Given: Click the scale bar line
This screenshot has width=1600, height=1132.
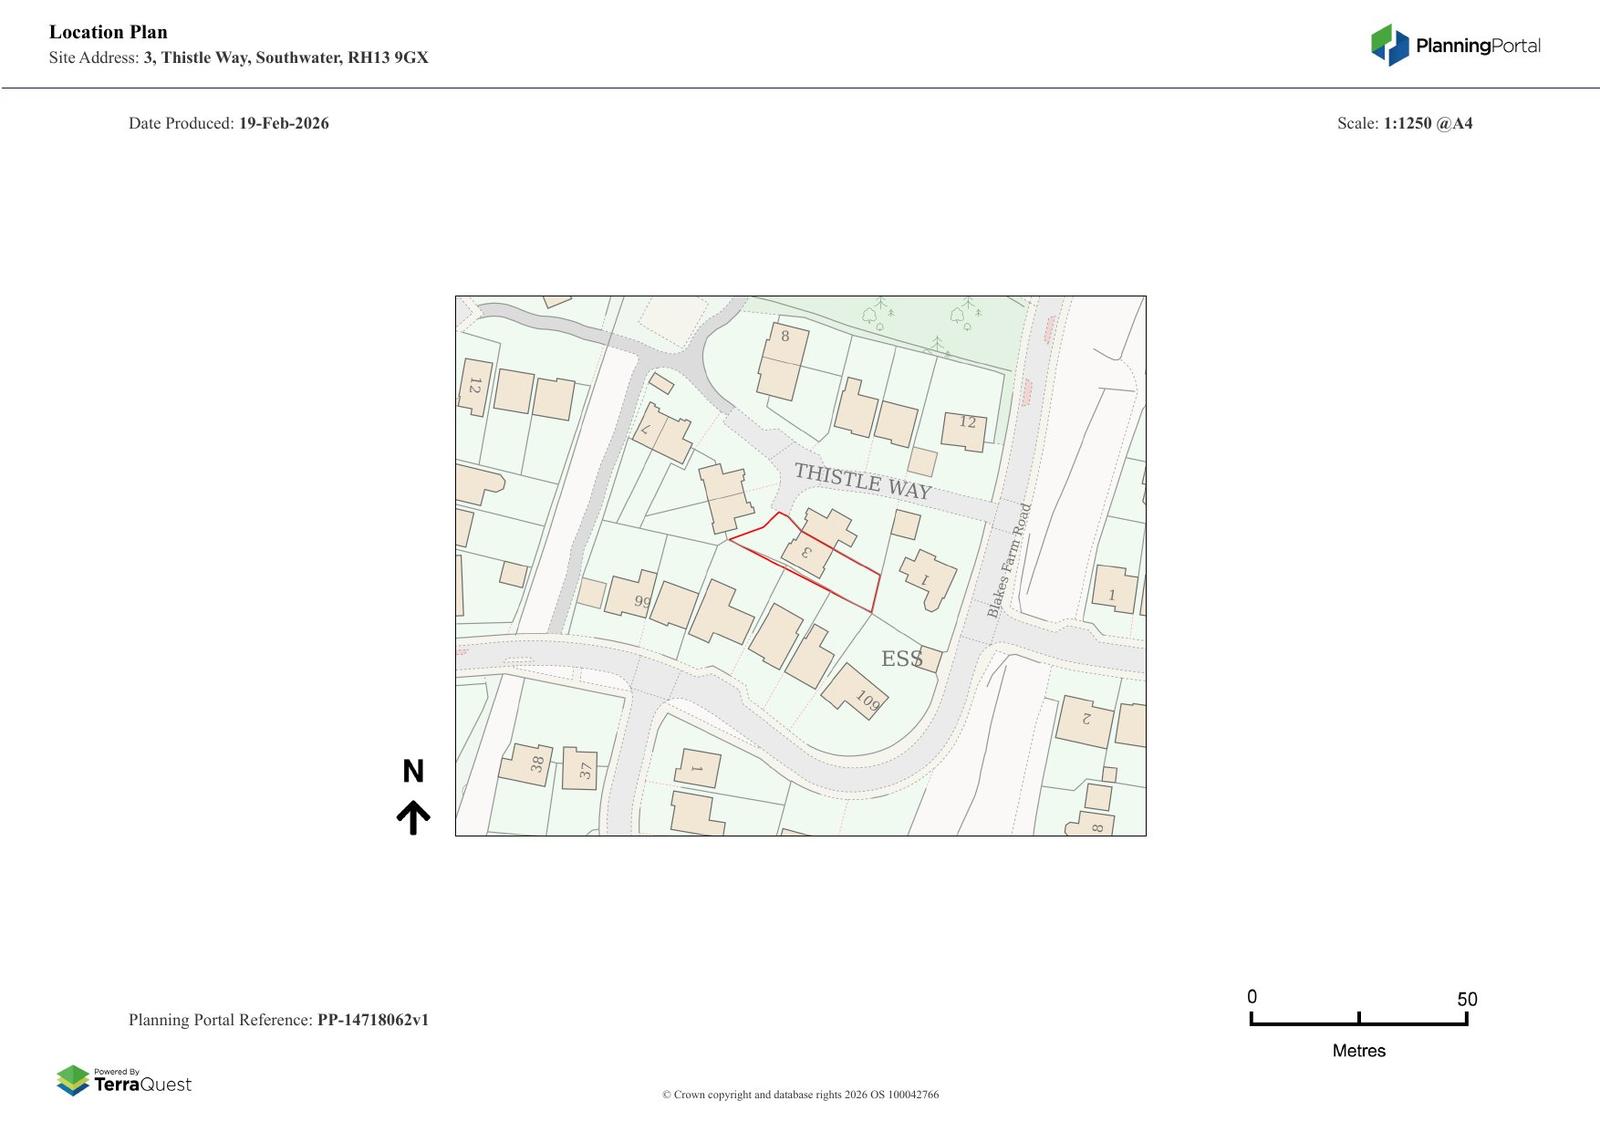Looking at the screenshot, I should pyautogui.click(x=1358, y=1022).
